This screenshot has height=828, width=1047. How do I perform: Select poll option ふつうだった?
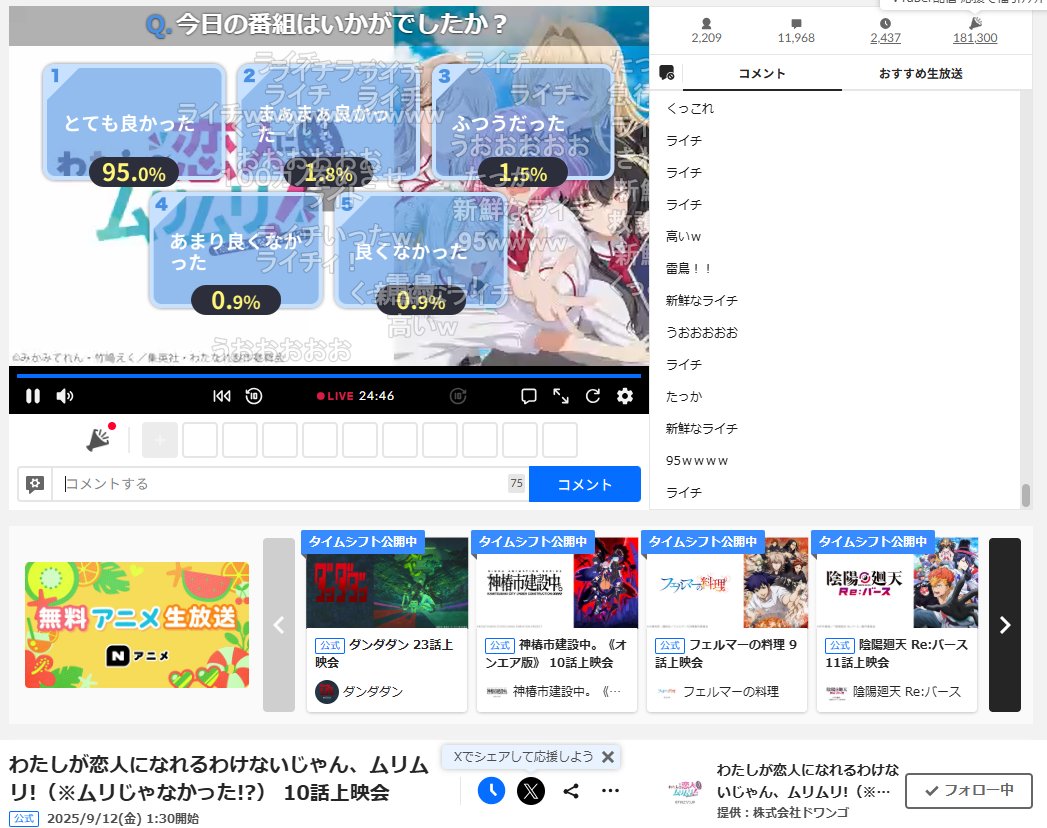tap(522, 123)
